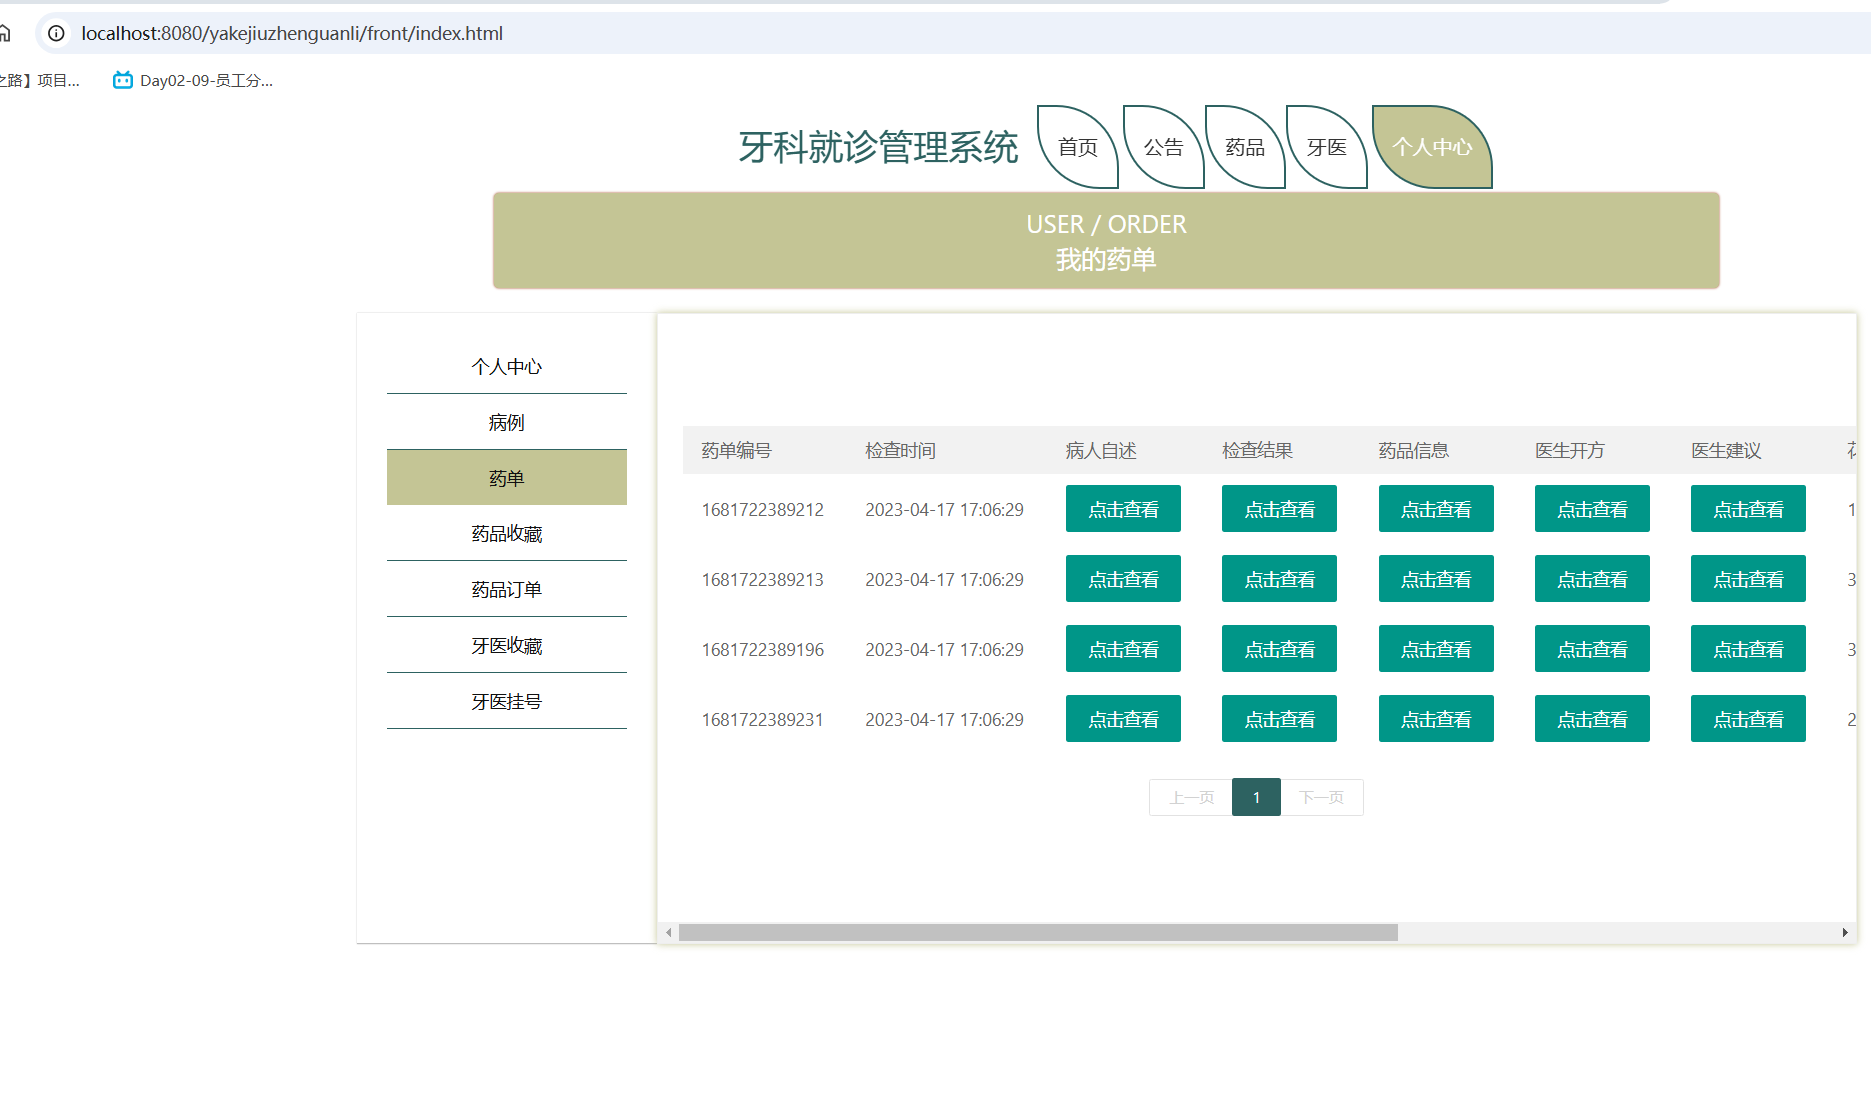The image size is (1871, 1095).
Task: View 医生建议 for order 1681722389196
Action: [1748, 649]
